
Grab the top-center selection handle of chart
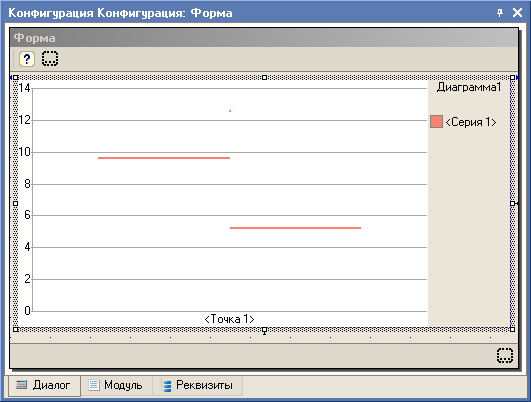(x=264, y=78)
